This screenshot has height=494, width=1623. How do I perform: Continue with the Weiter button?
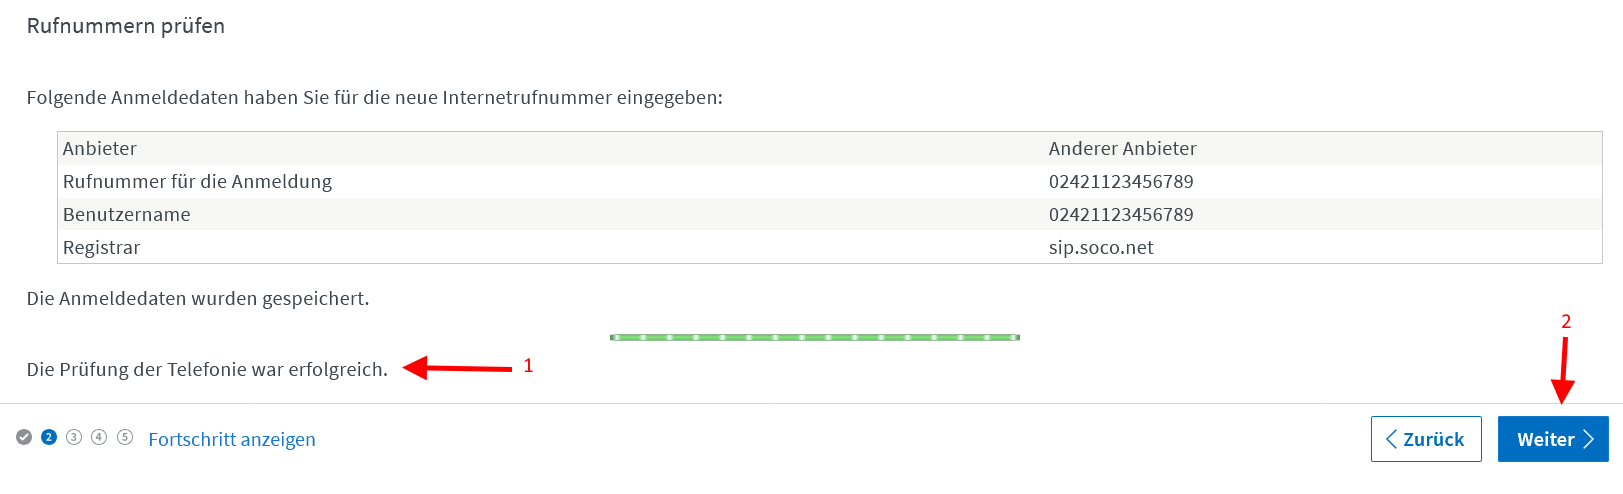pyautogui.click(x=1553, y=439)
